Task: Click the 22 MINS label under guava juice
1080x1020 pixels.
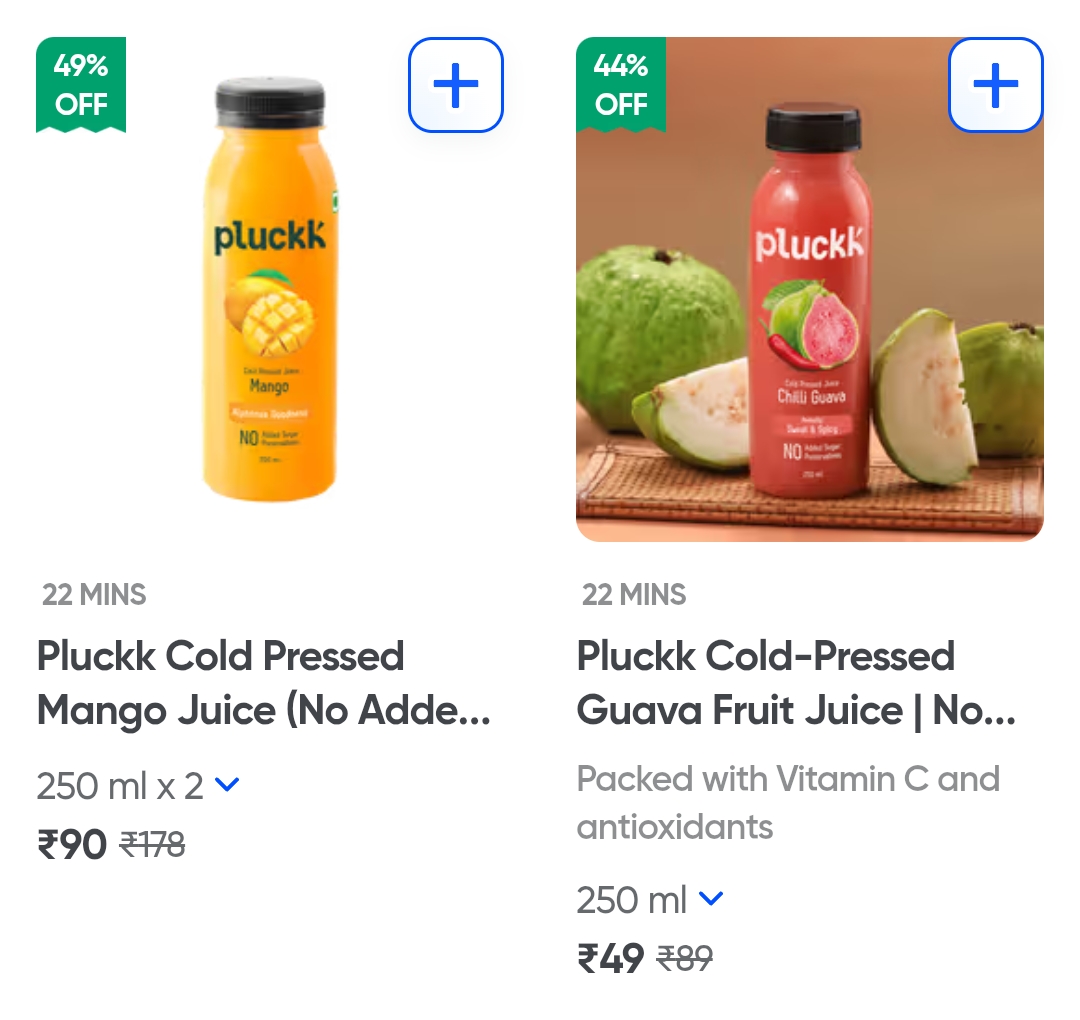Action: tap(634, 595)
